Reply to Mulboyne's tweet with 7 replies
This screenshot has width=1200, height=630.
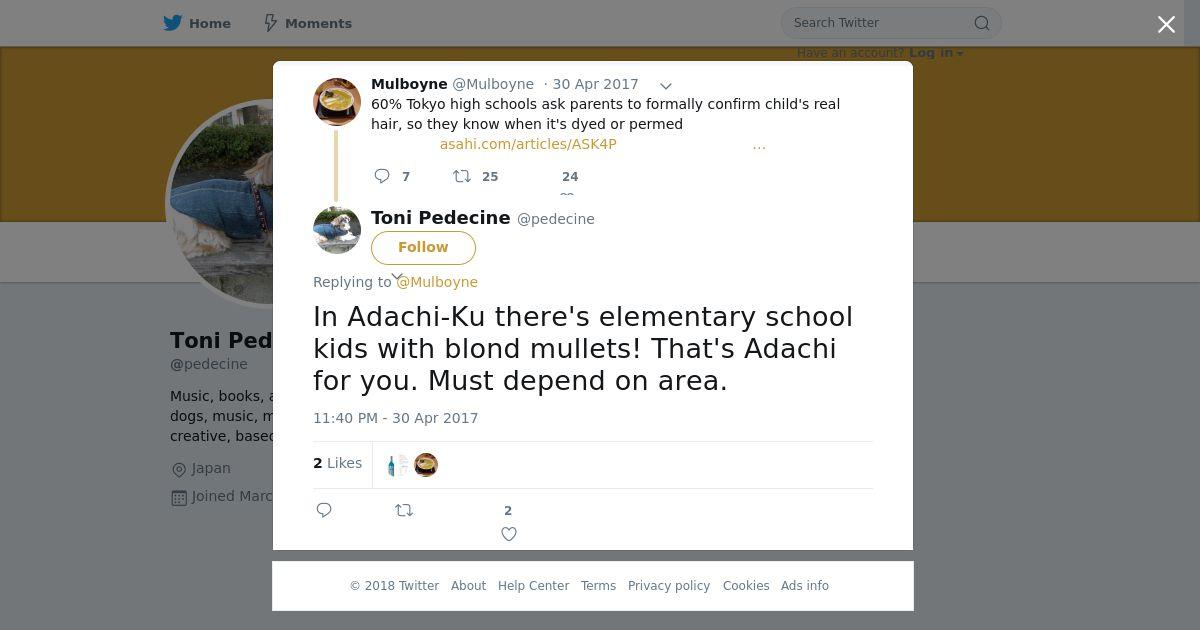point(382,176)
